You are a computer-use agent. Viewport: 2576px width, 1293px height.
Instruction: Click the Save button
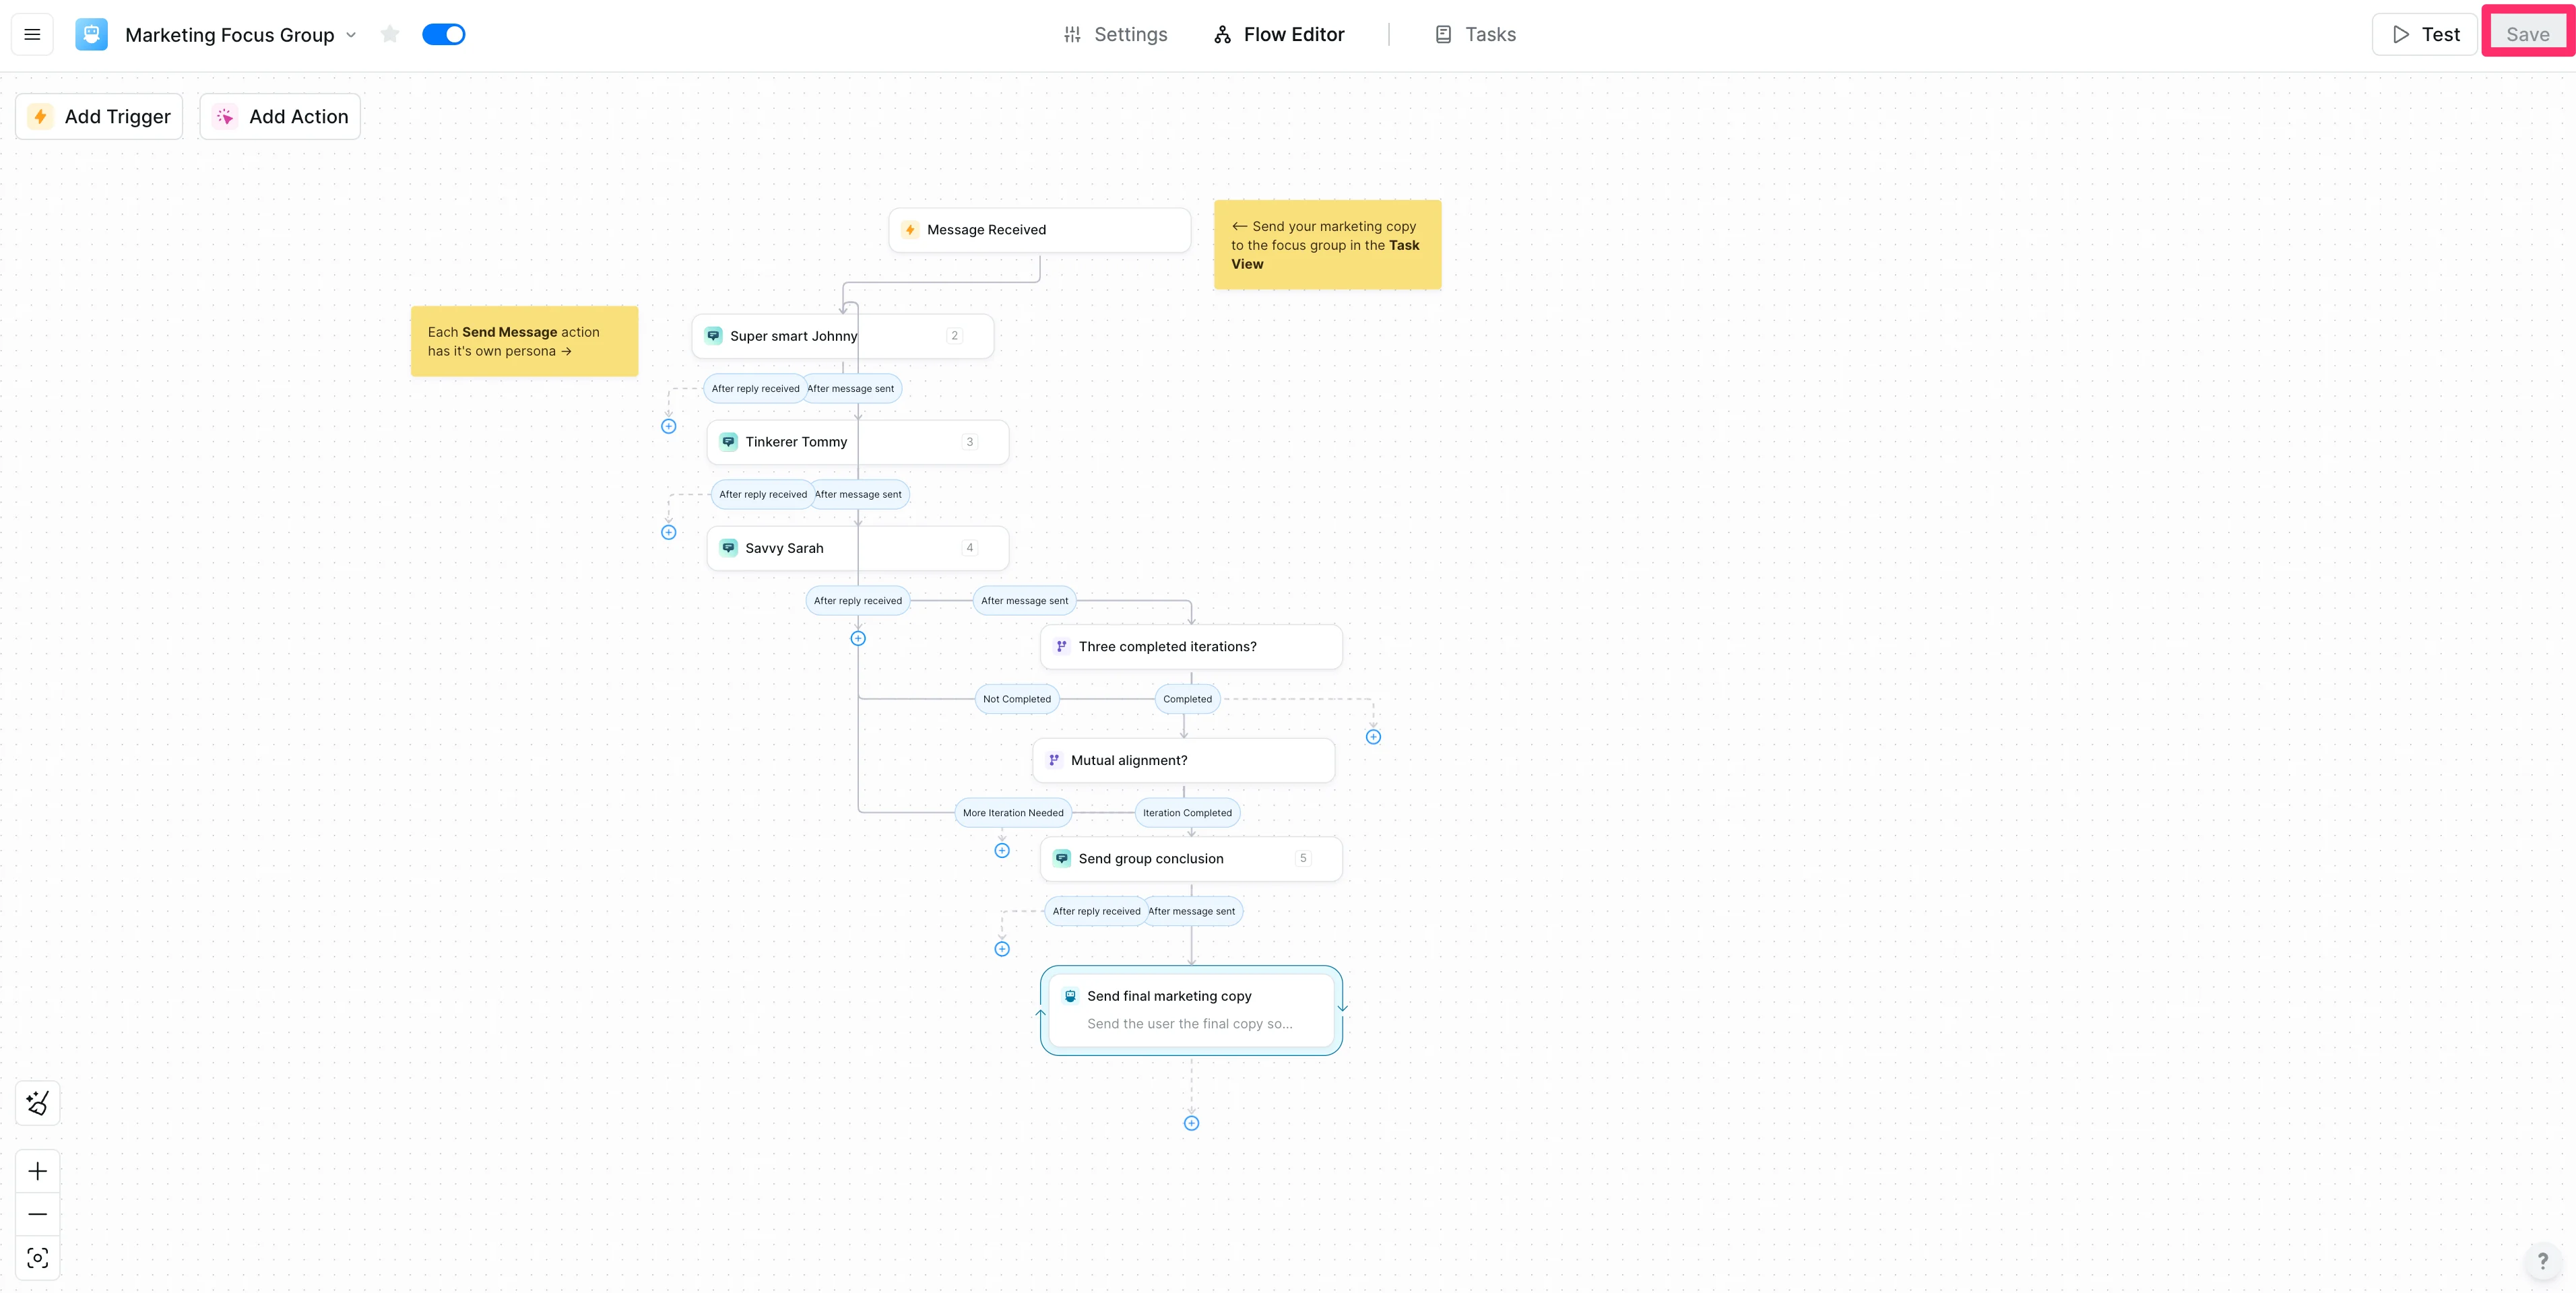(x=2527, y=35)
